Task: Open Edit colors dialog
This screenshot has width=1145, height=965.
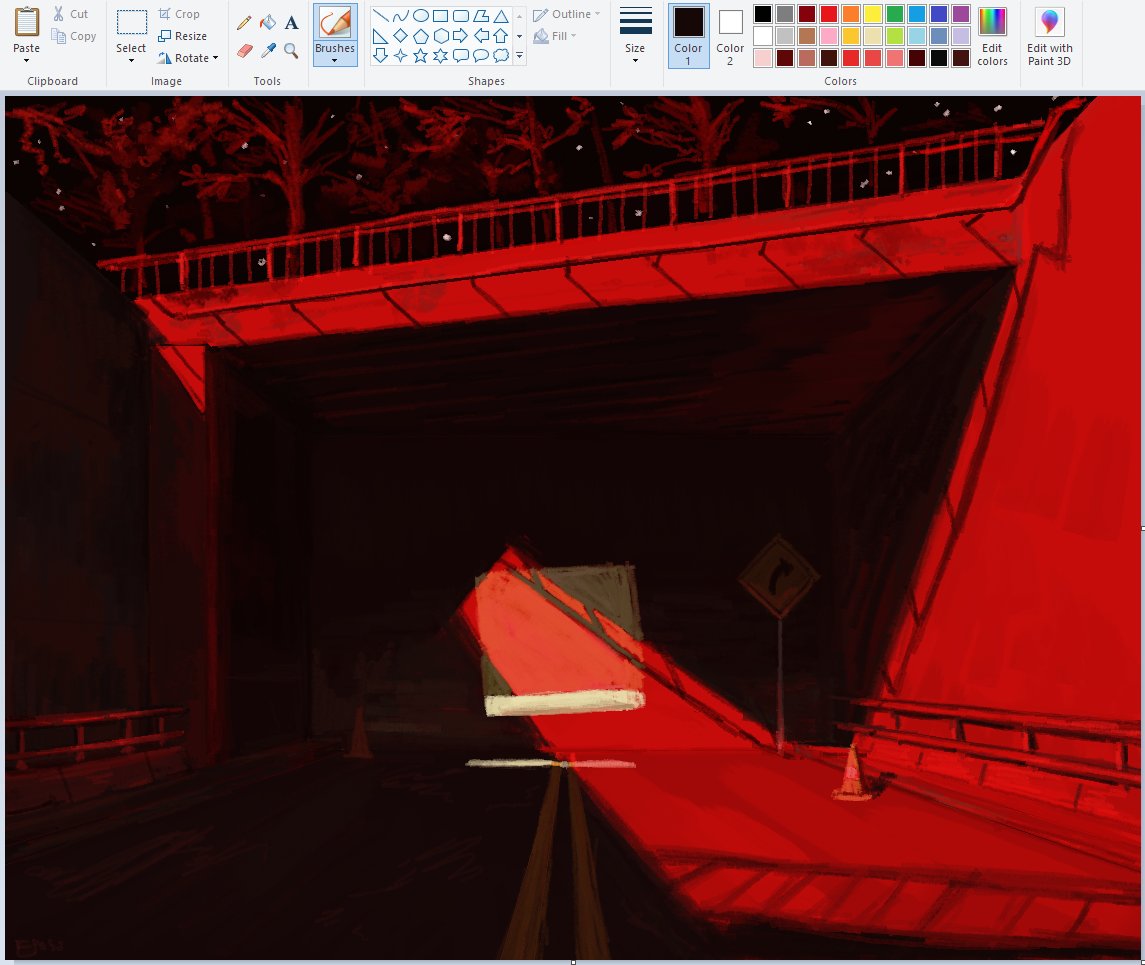Action: point(992,36)
